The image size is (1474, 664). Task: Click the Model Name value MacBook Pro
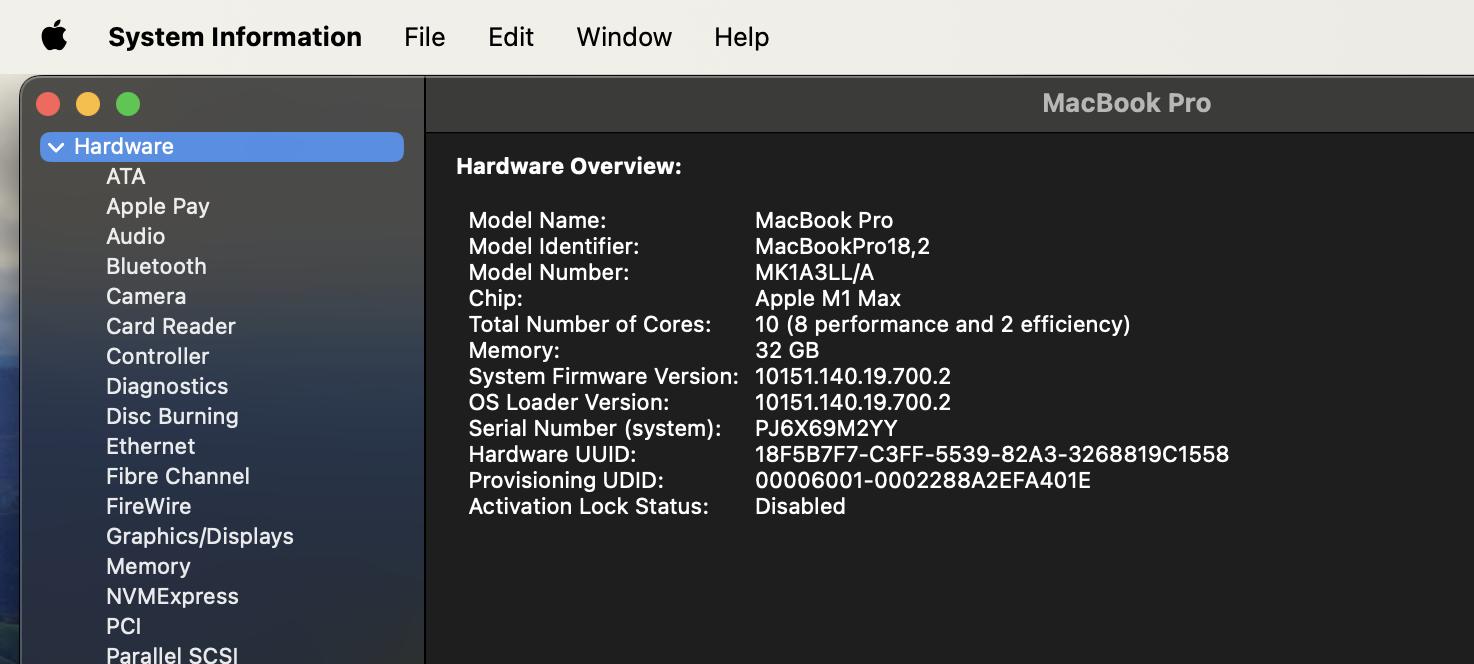[x=824, y=220]
